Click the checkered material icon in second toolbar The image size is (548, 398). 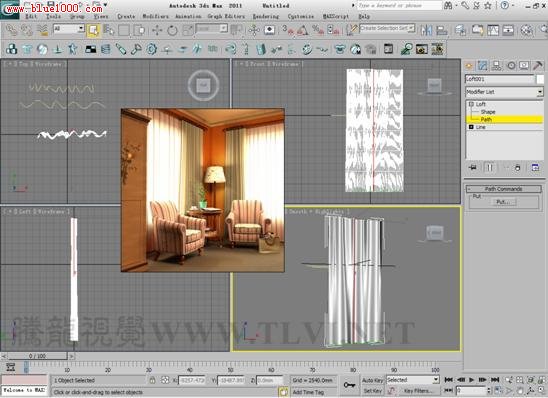point(91,49)
